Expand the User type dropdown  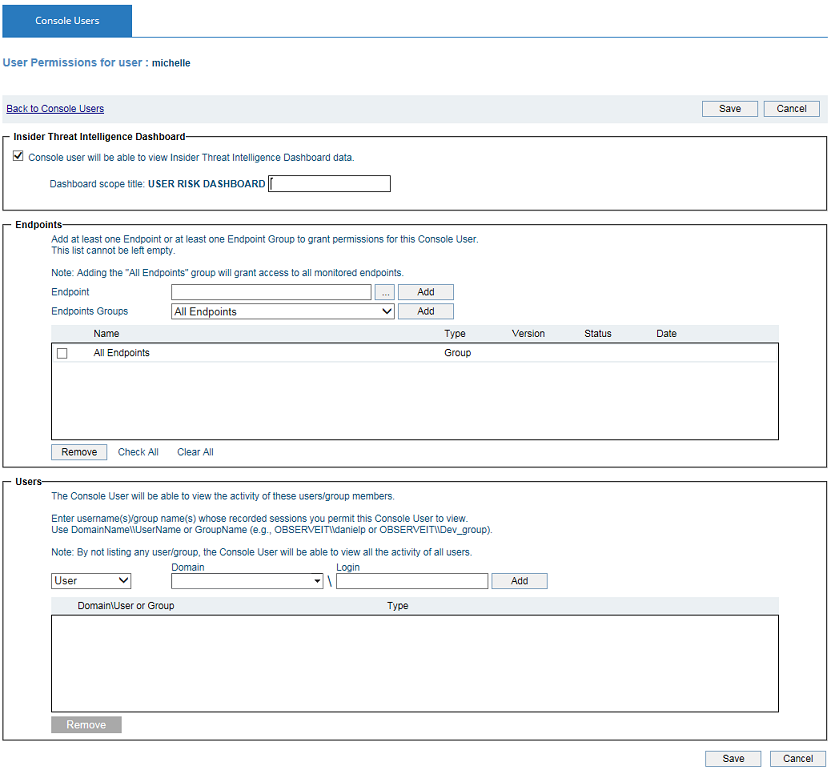tap(91, 580)
